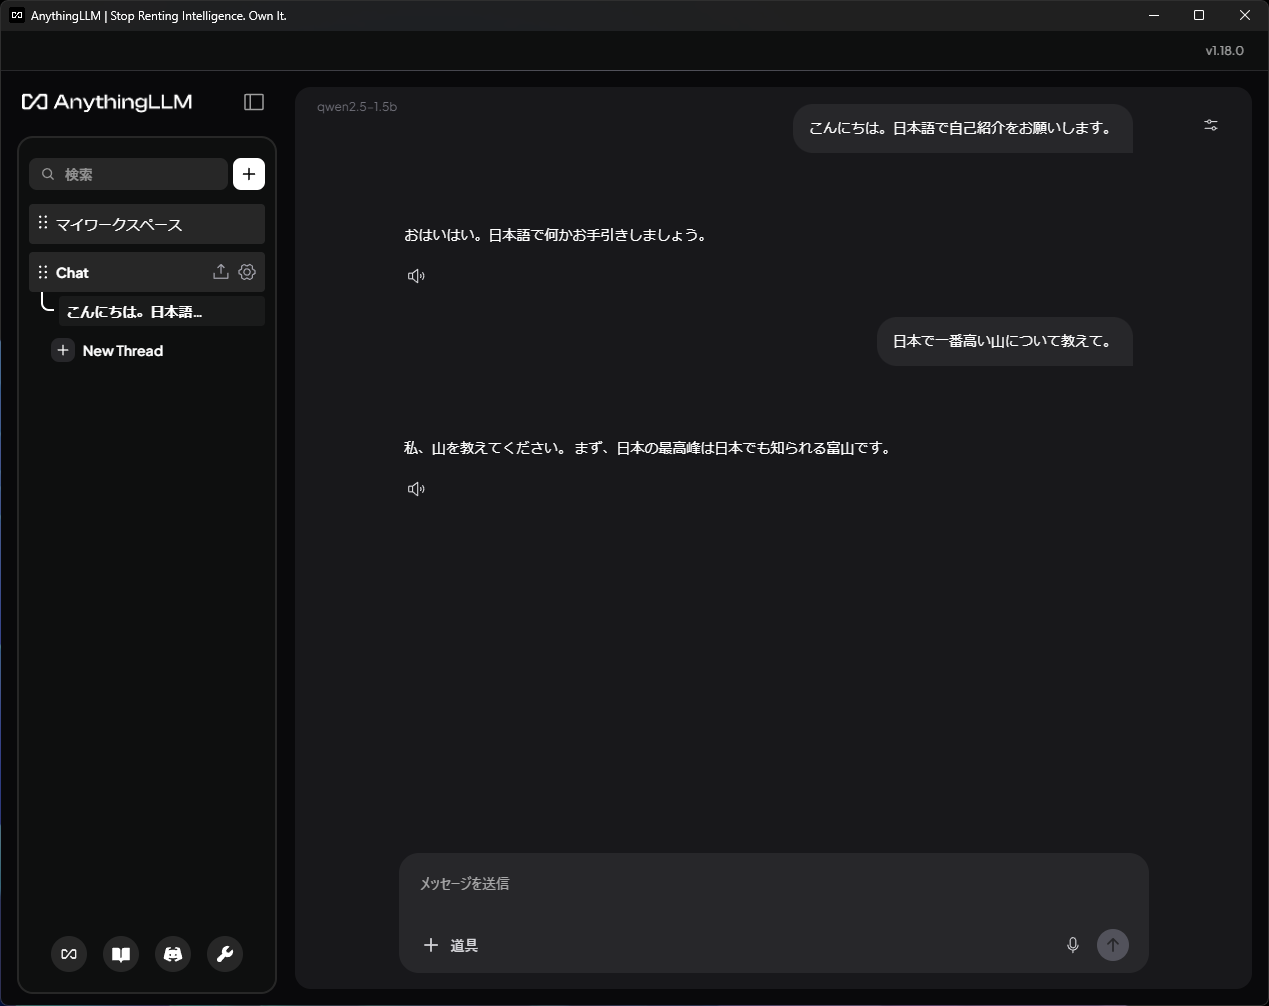Click the AnythingLLM logo
1269x1006 pixels.
(x=107, y=102)
